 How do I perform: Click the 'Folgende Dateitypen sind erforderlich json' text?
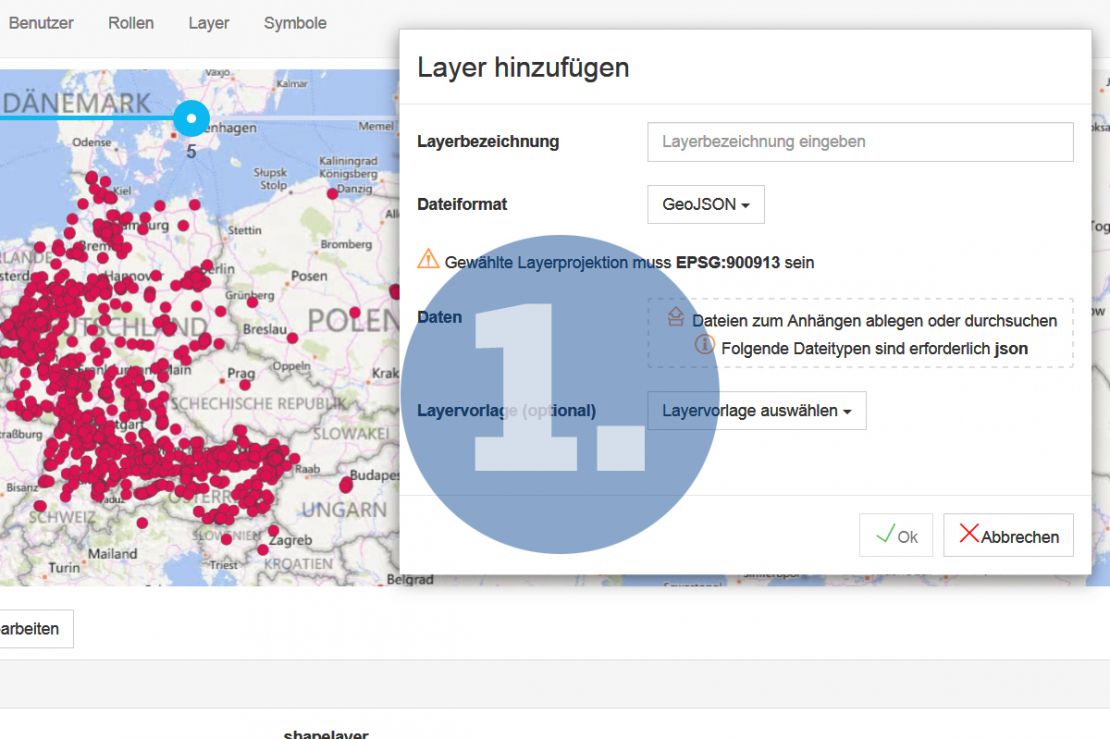pos(874,349)
